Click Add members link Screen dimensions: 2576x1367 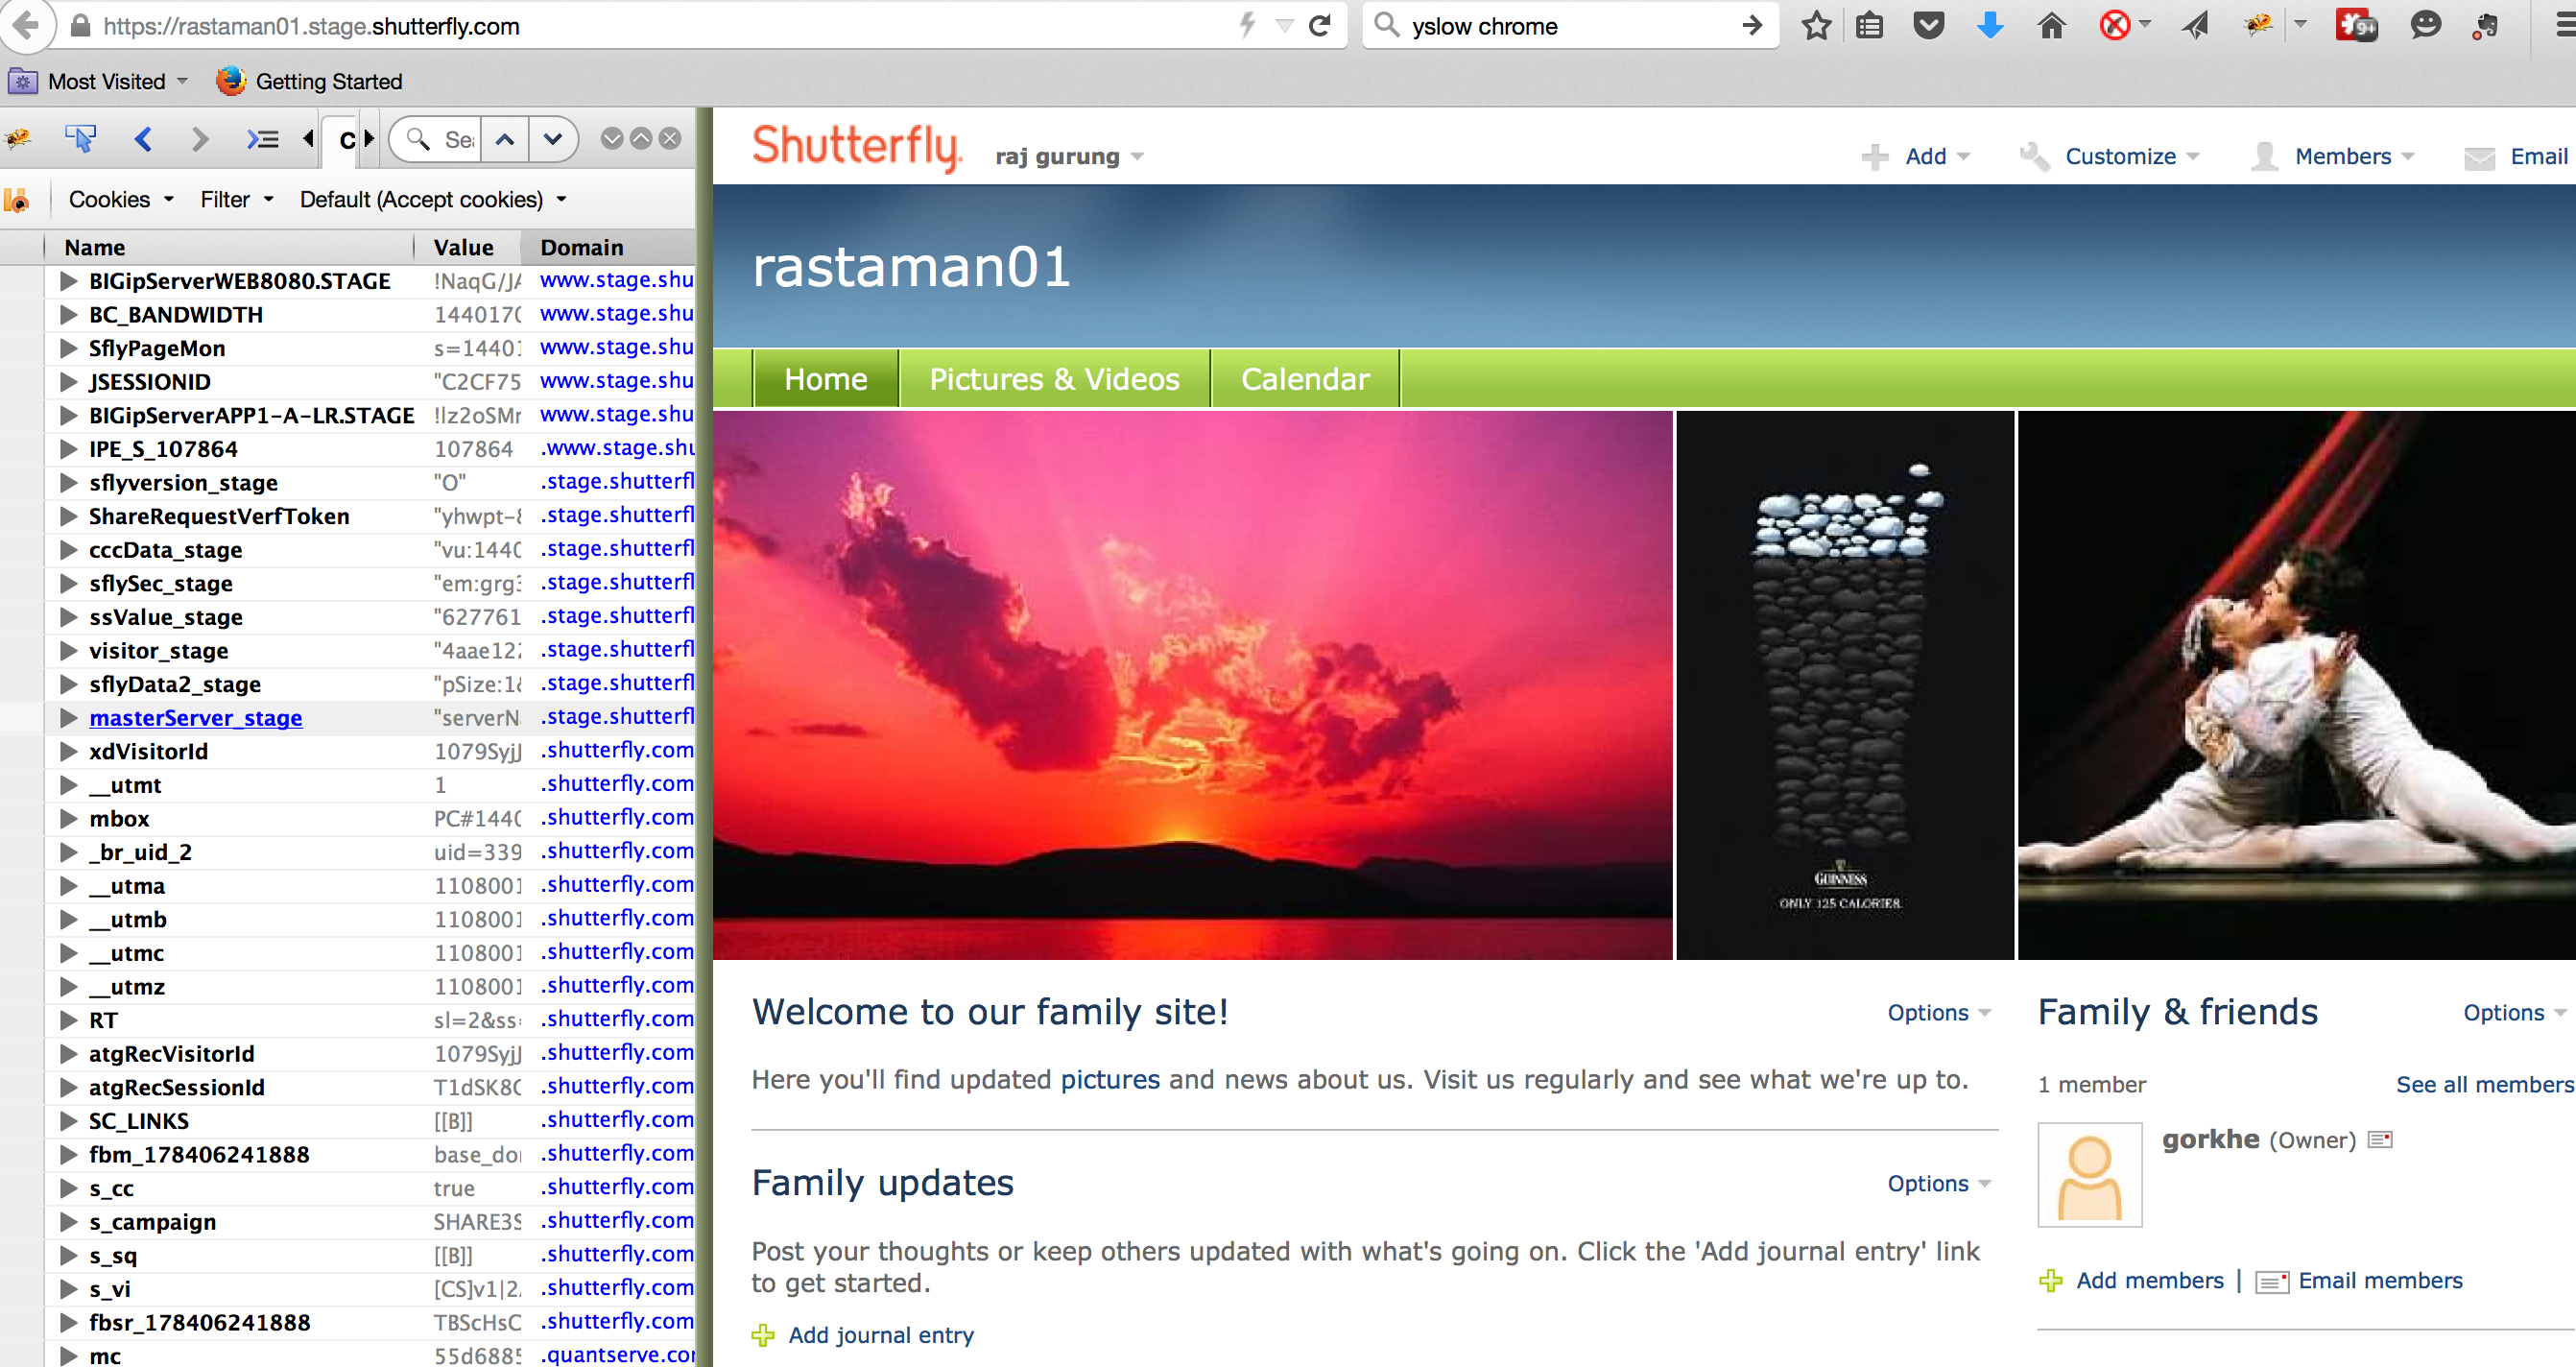click(2149, 1280)
